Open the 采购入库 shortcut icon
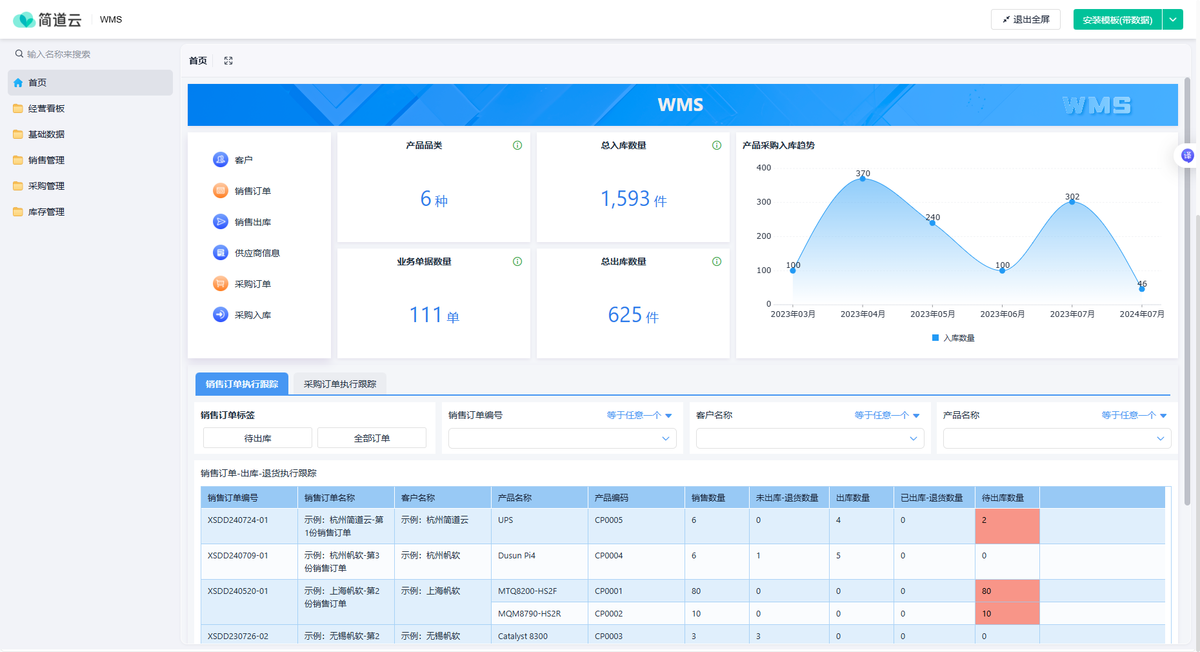 [x=220, y=315]
